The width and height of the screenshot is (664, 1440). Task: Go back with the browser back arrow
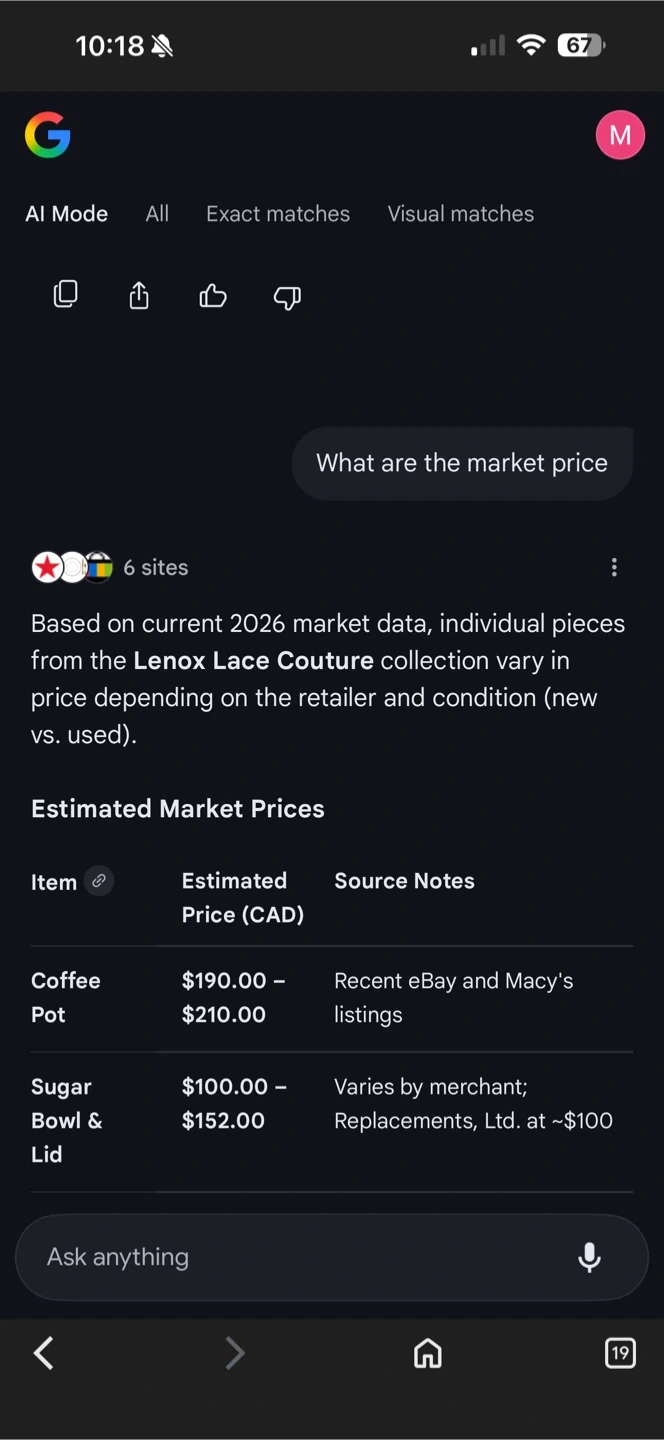click(44, 1353)
